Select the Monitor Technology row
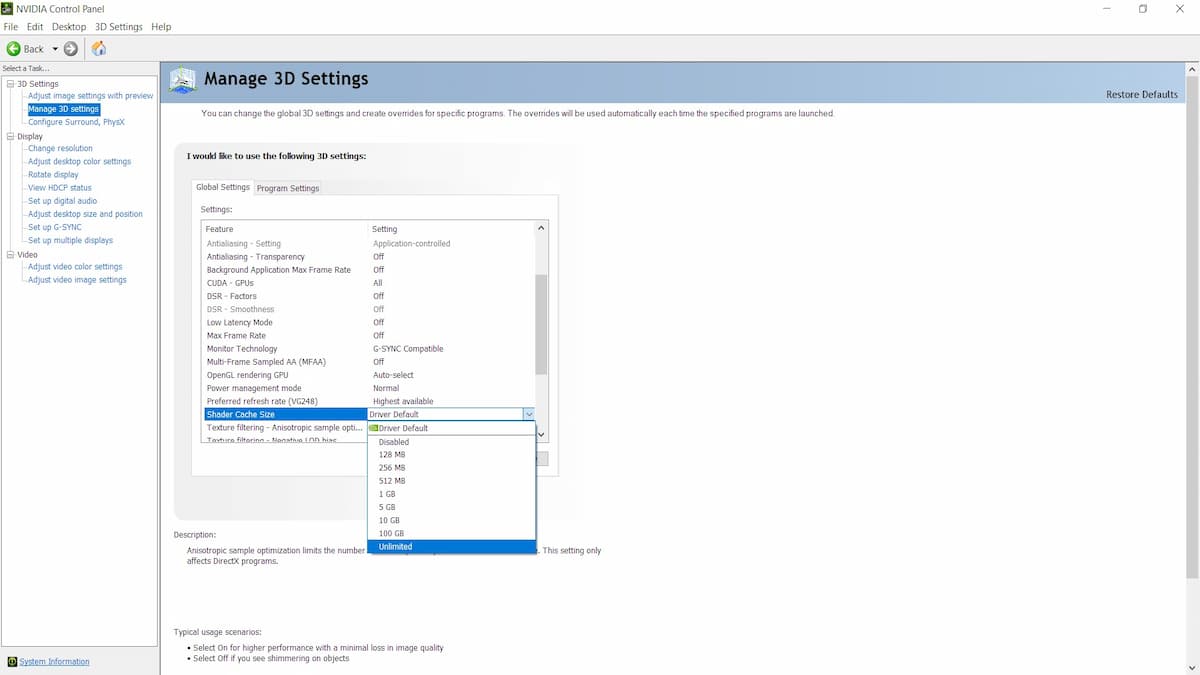Screen dimensions: 1200x675 (368, 349)
